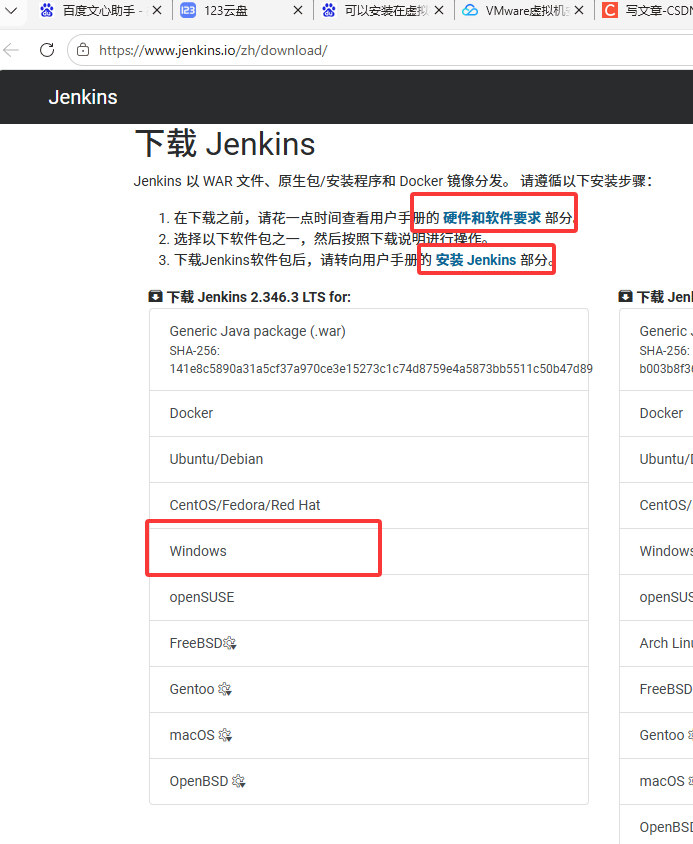
Task: Select openSUSE in the LTS list
Action: coord(369,597)
